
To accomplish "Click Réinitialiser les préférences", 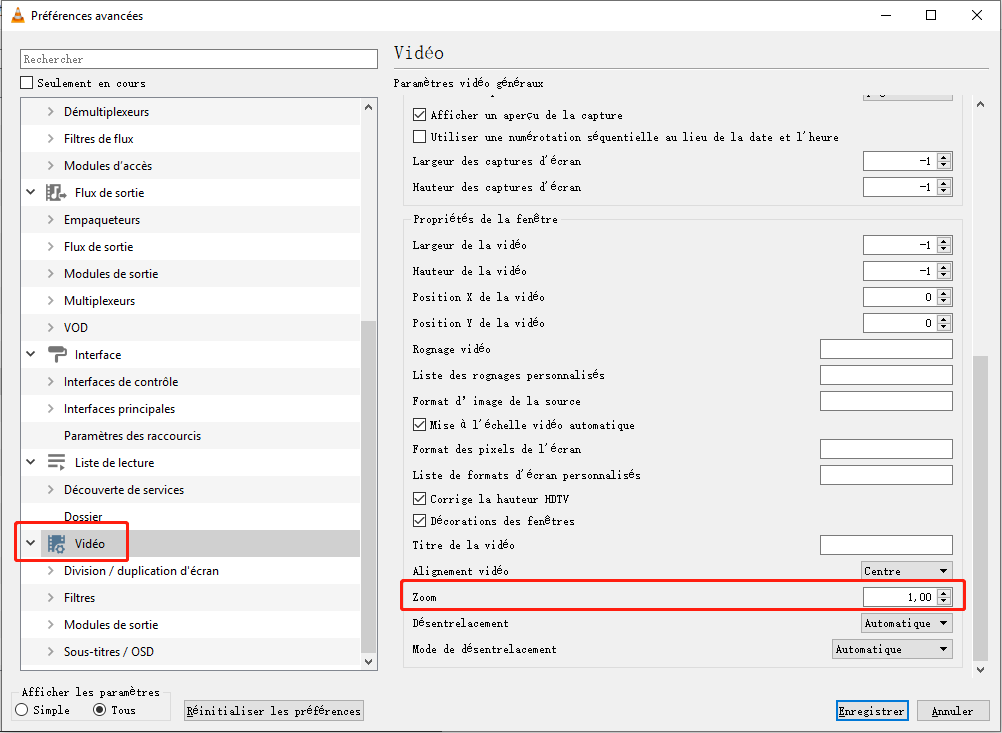I will pyautogui.click(x=273, y=710).
